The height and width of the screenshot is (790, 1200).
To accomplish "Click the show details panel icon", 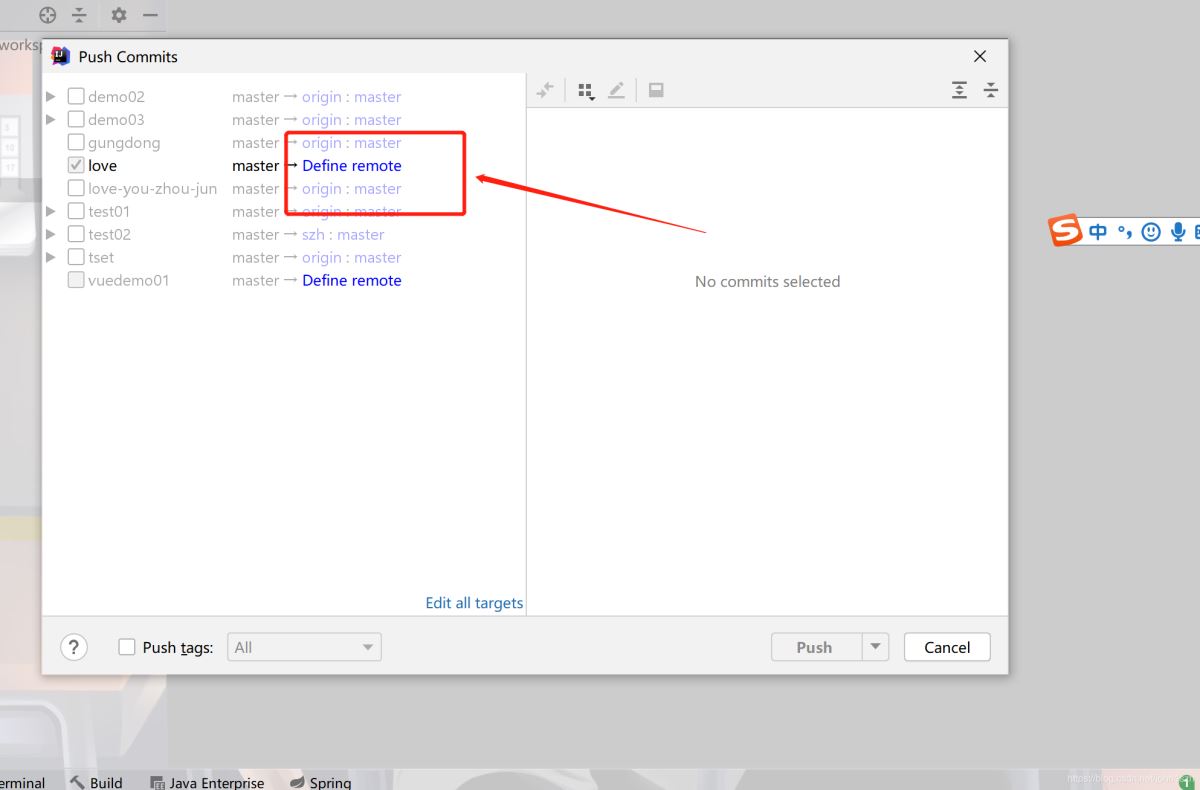I will 656,90.
